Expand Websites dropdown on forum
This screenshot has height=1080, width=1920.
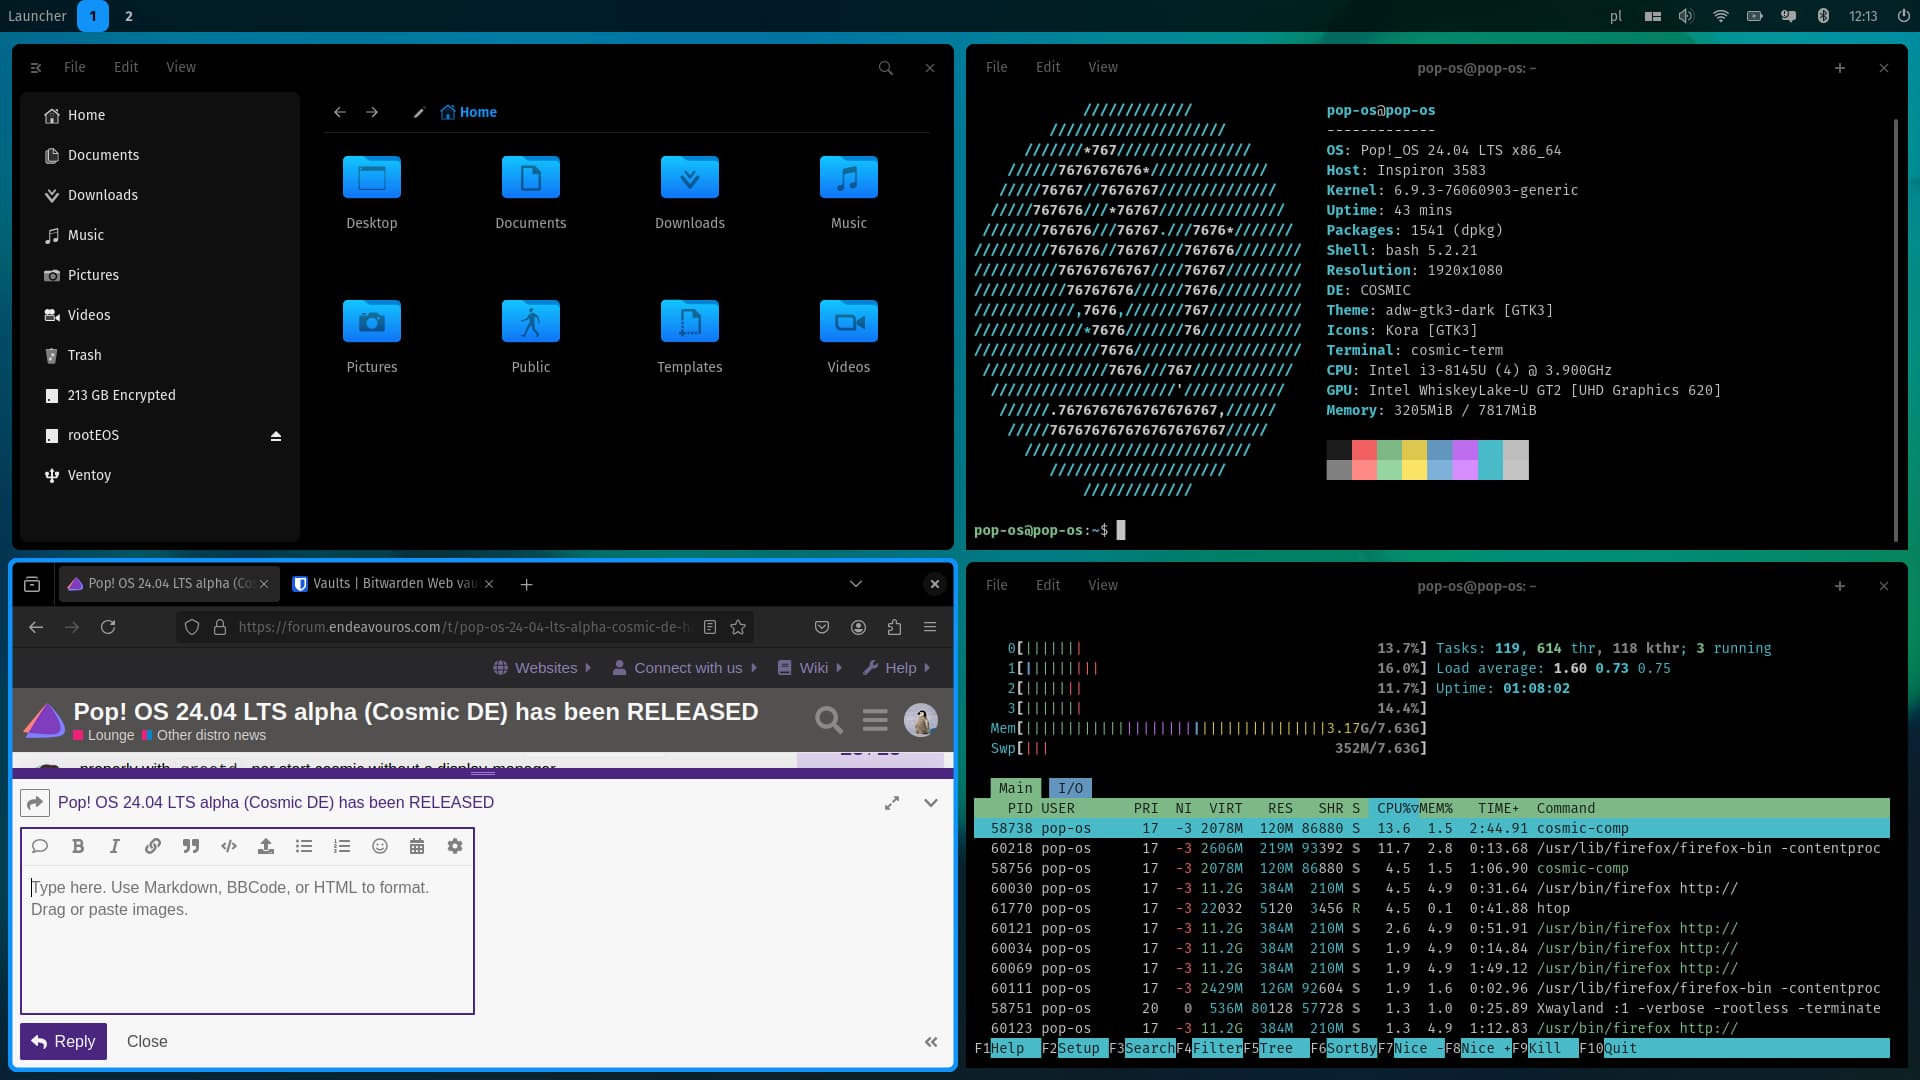[543, 668]
